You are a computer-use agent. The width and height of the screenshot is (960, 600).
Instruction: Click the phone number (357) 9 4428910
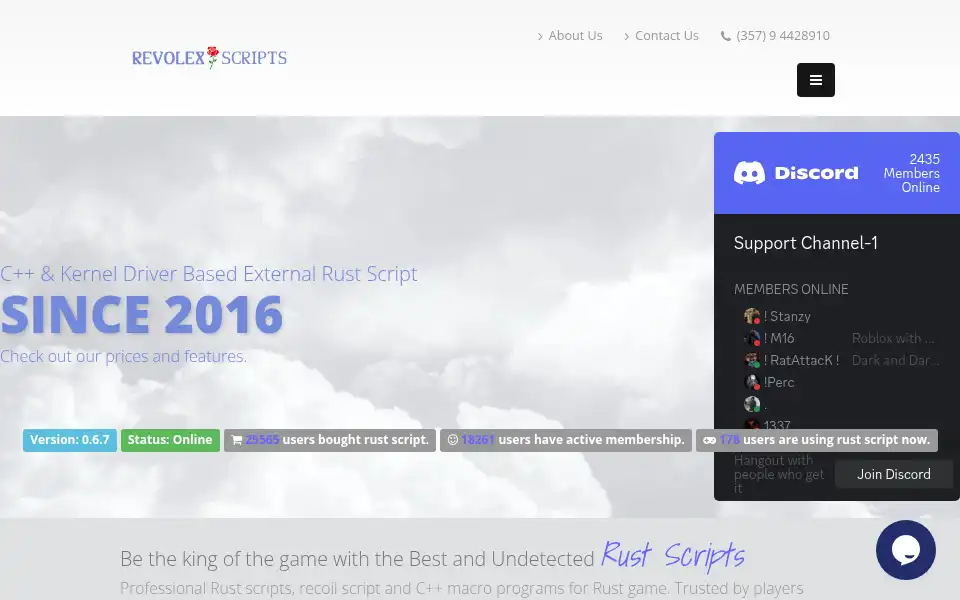tap(782, 36)
